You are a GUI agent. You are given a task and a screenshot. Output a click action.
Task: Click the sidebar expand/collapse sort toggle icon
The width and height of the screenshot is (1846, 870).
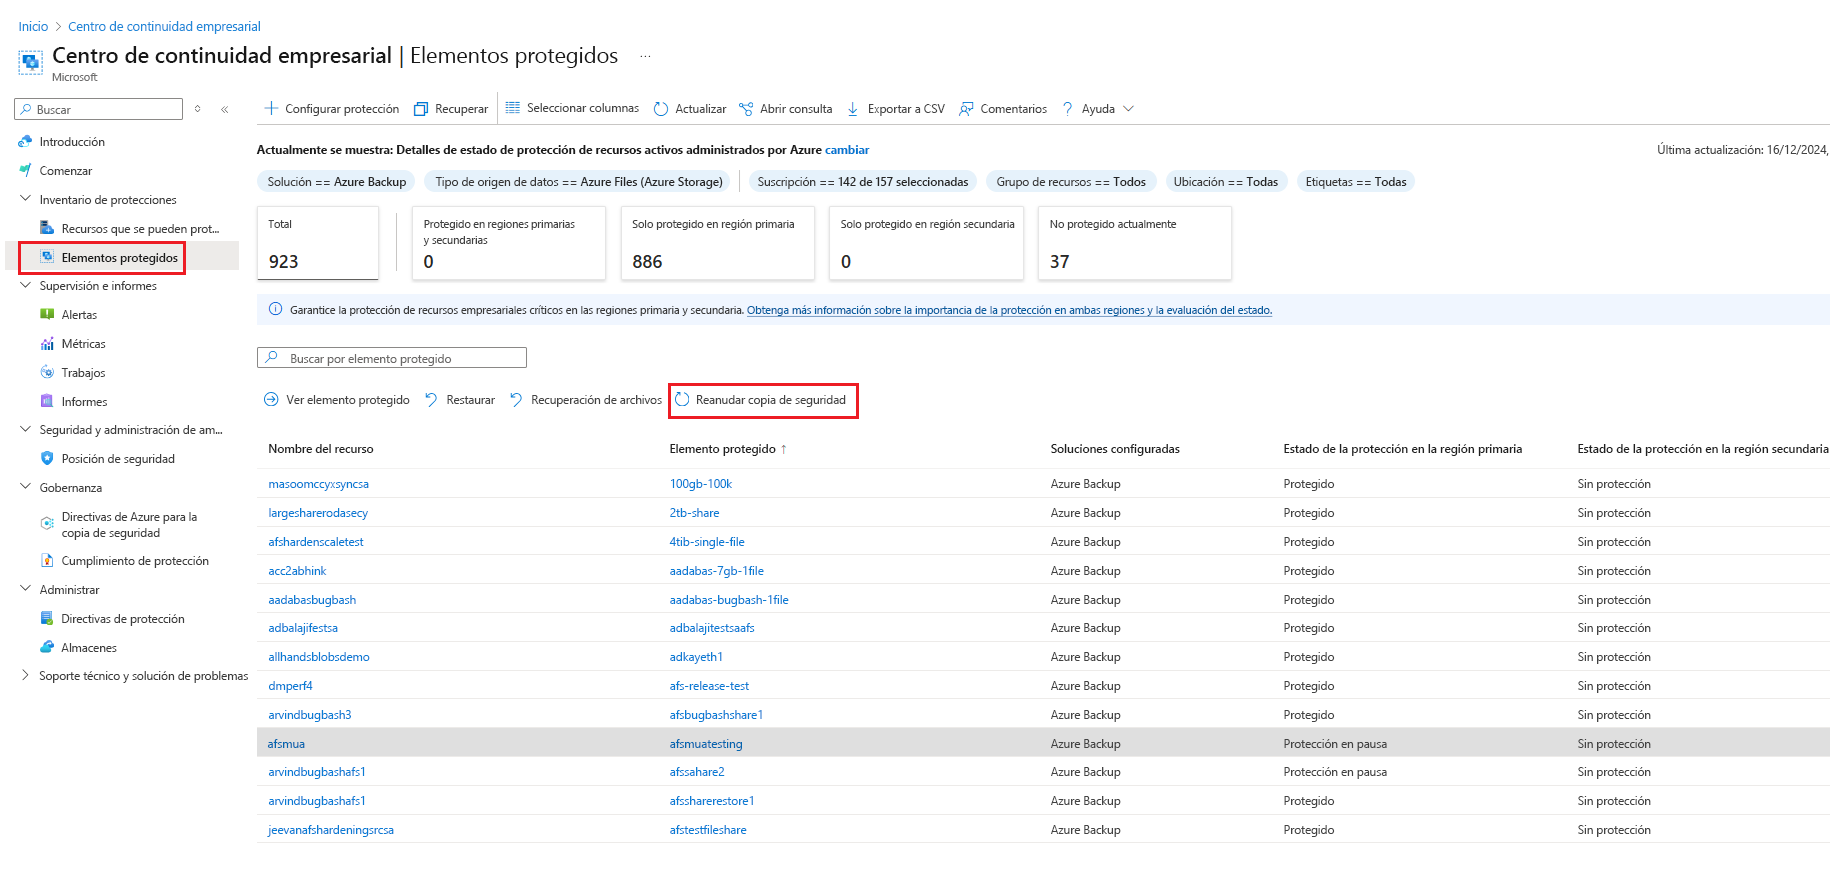pos(198,109)
